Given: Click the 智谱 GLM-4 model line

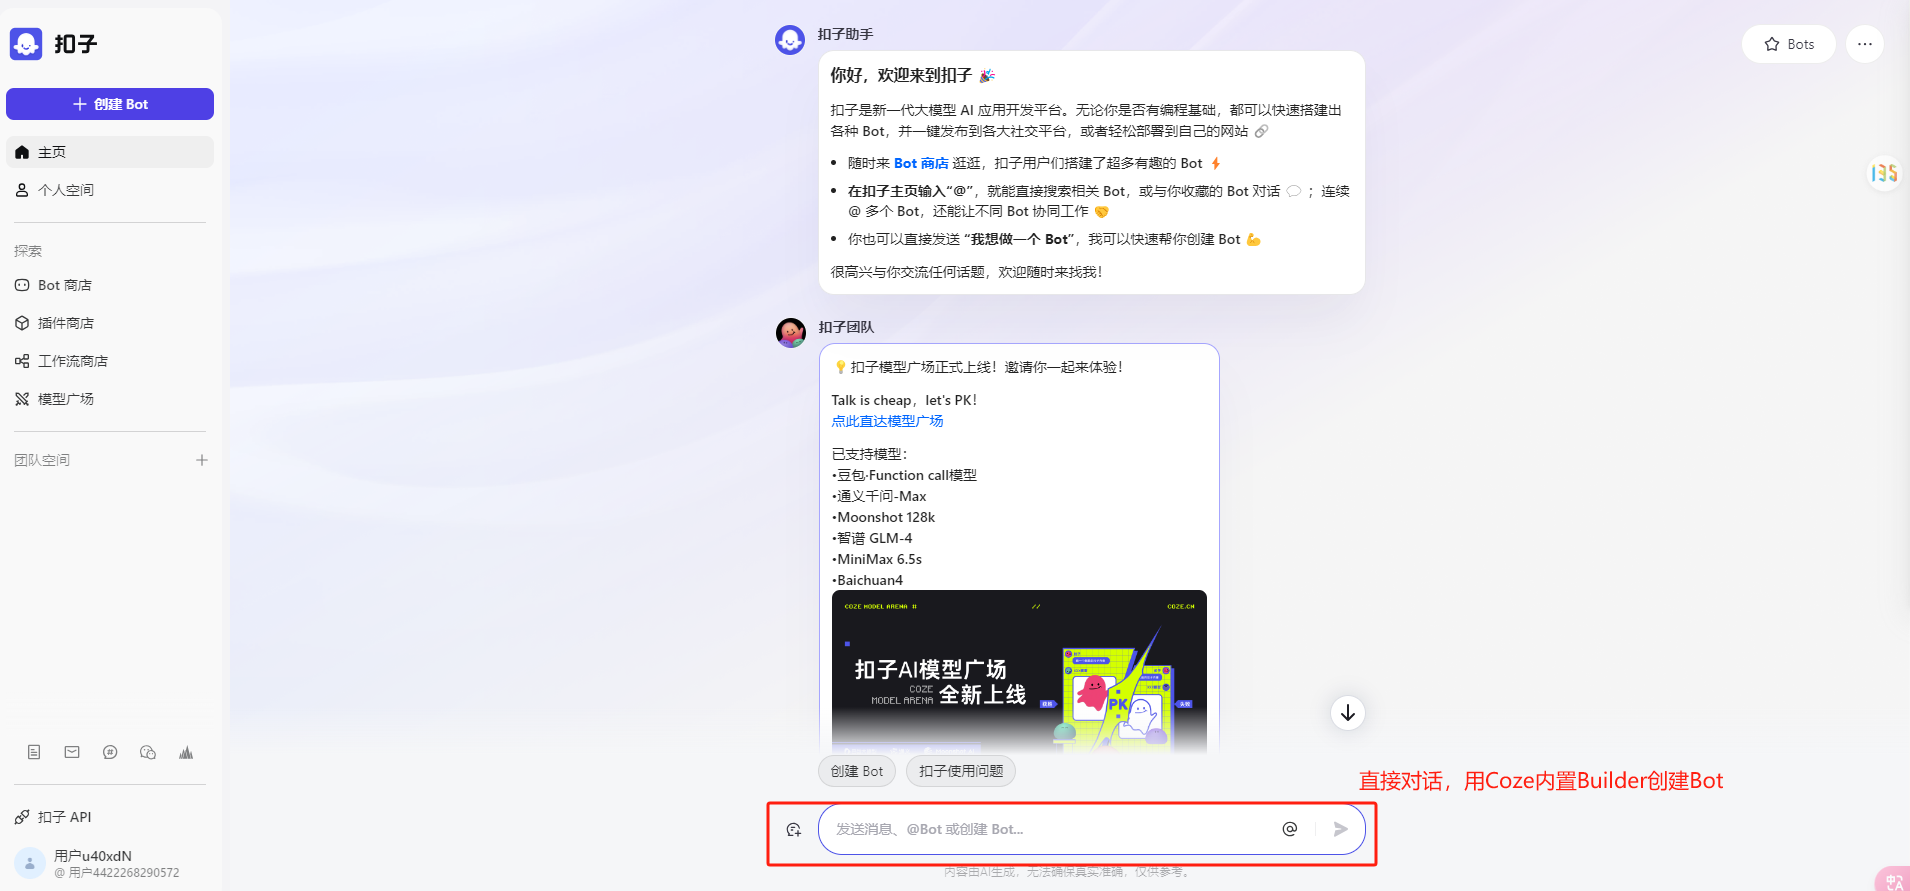Looking at the screenshot, I should 872,538.
